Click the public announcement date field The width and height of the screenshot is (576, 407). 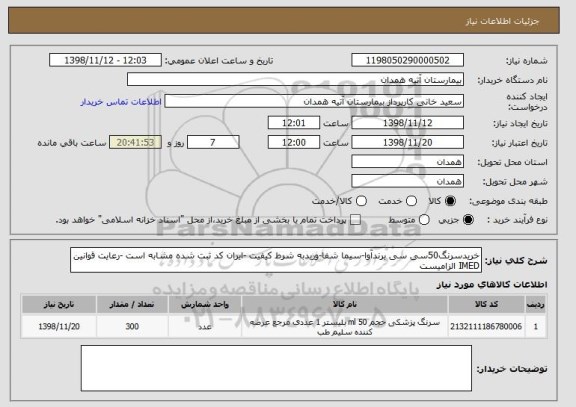coord(105,60)
